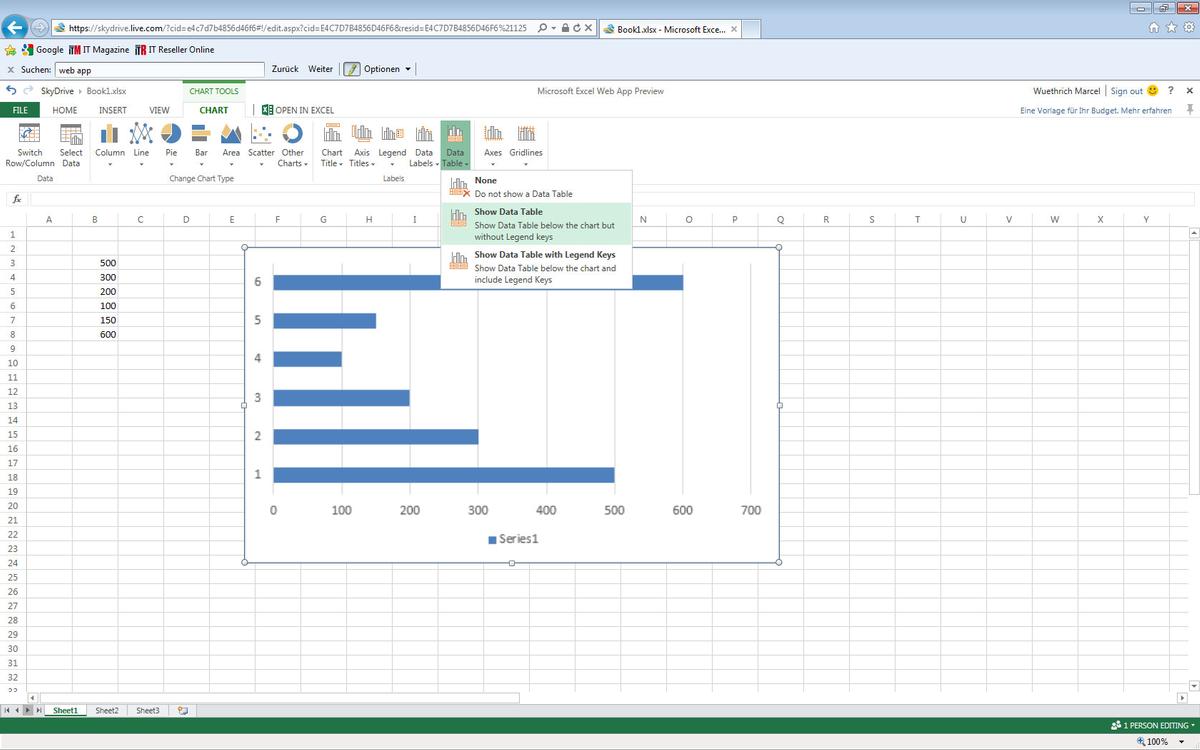Select the cell containing 500
Viewport: 1200px width, 750px height.
click(x=95, y=263)
